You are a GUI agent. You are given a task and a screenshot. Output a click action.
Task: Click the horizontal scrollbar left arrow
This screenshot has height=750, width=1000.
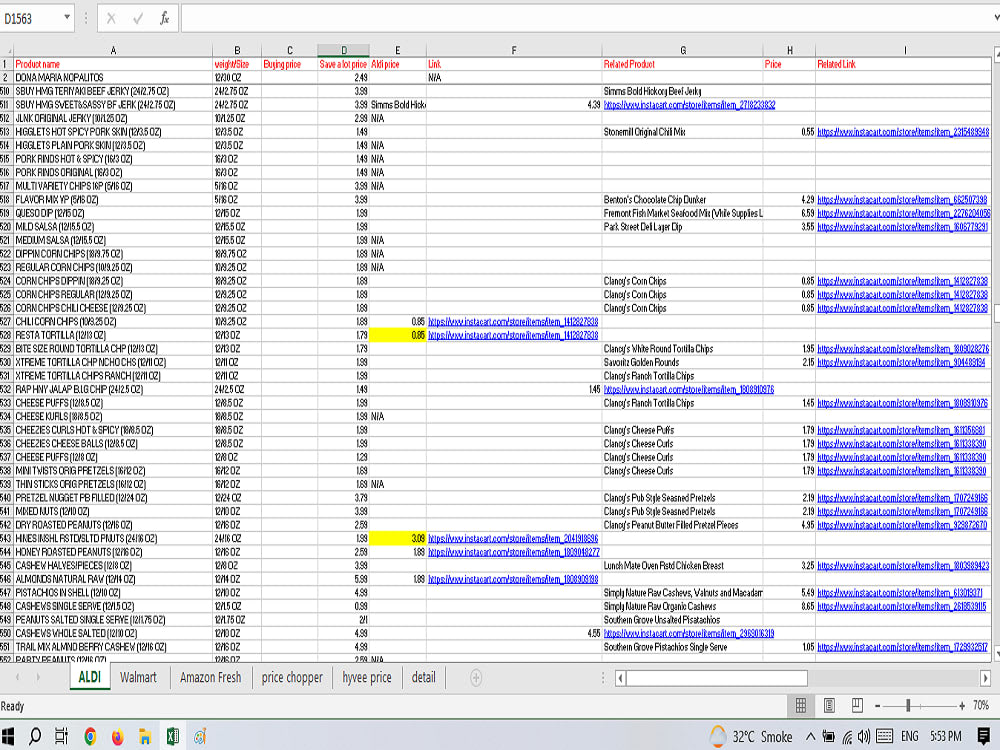pos(621,677)
